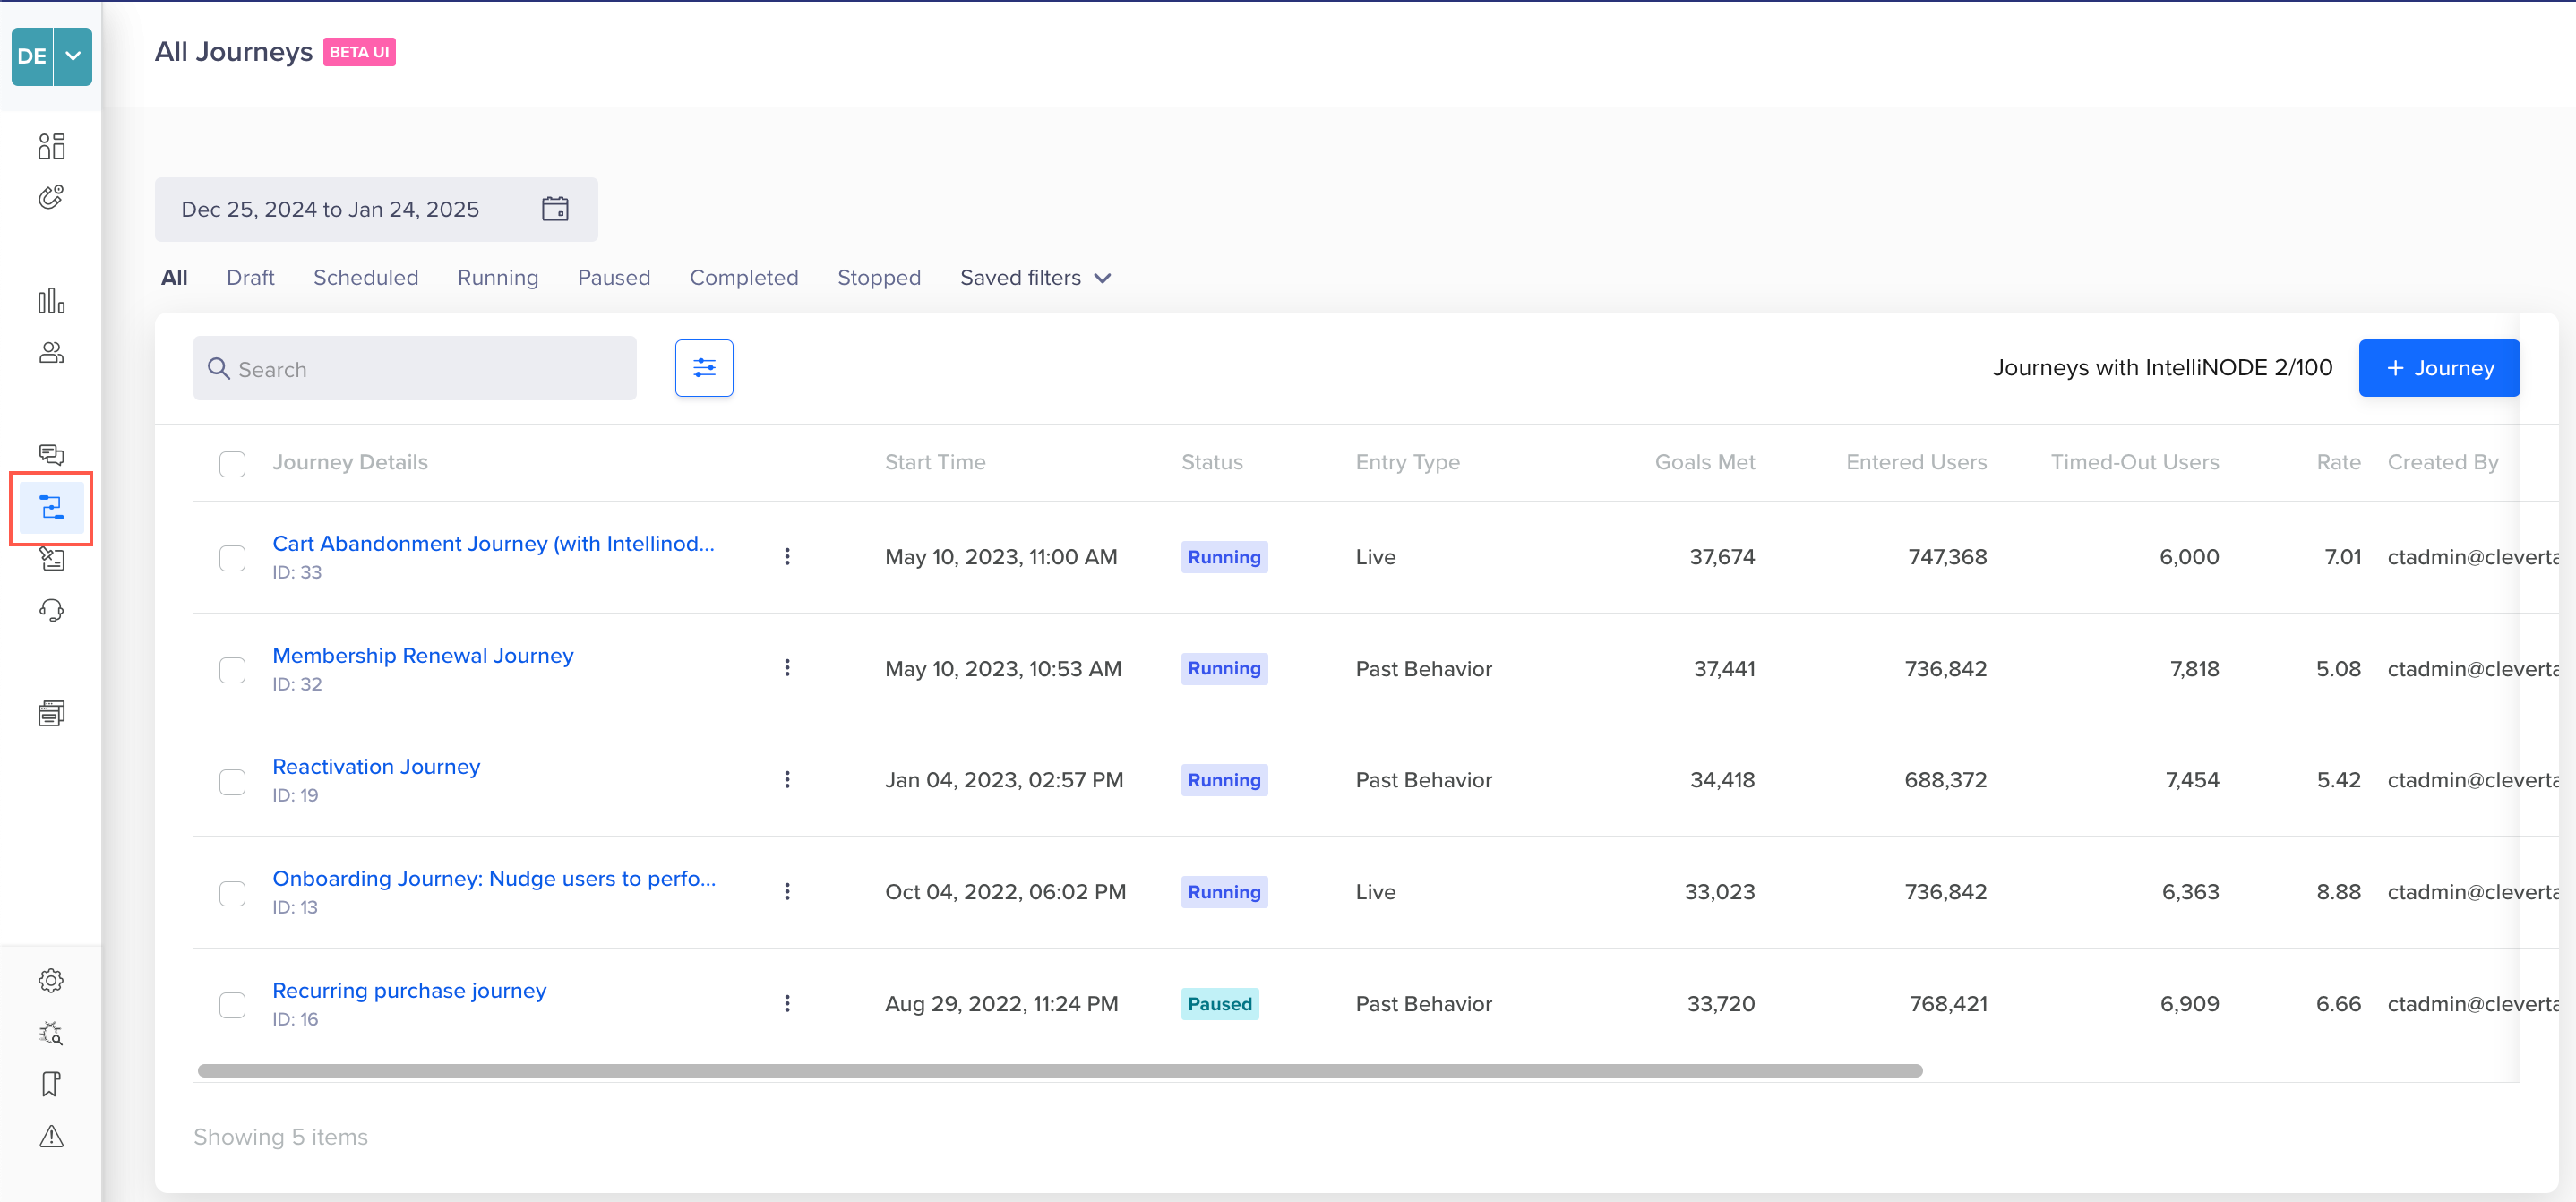This screenshot has width=2576, height=1202.
Task: Open the bug inspector sidebar icon
Action: pos(51,1033)
